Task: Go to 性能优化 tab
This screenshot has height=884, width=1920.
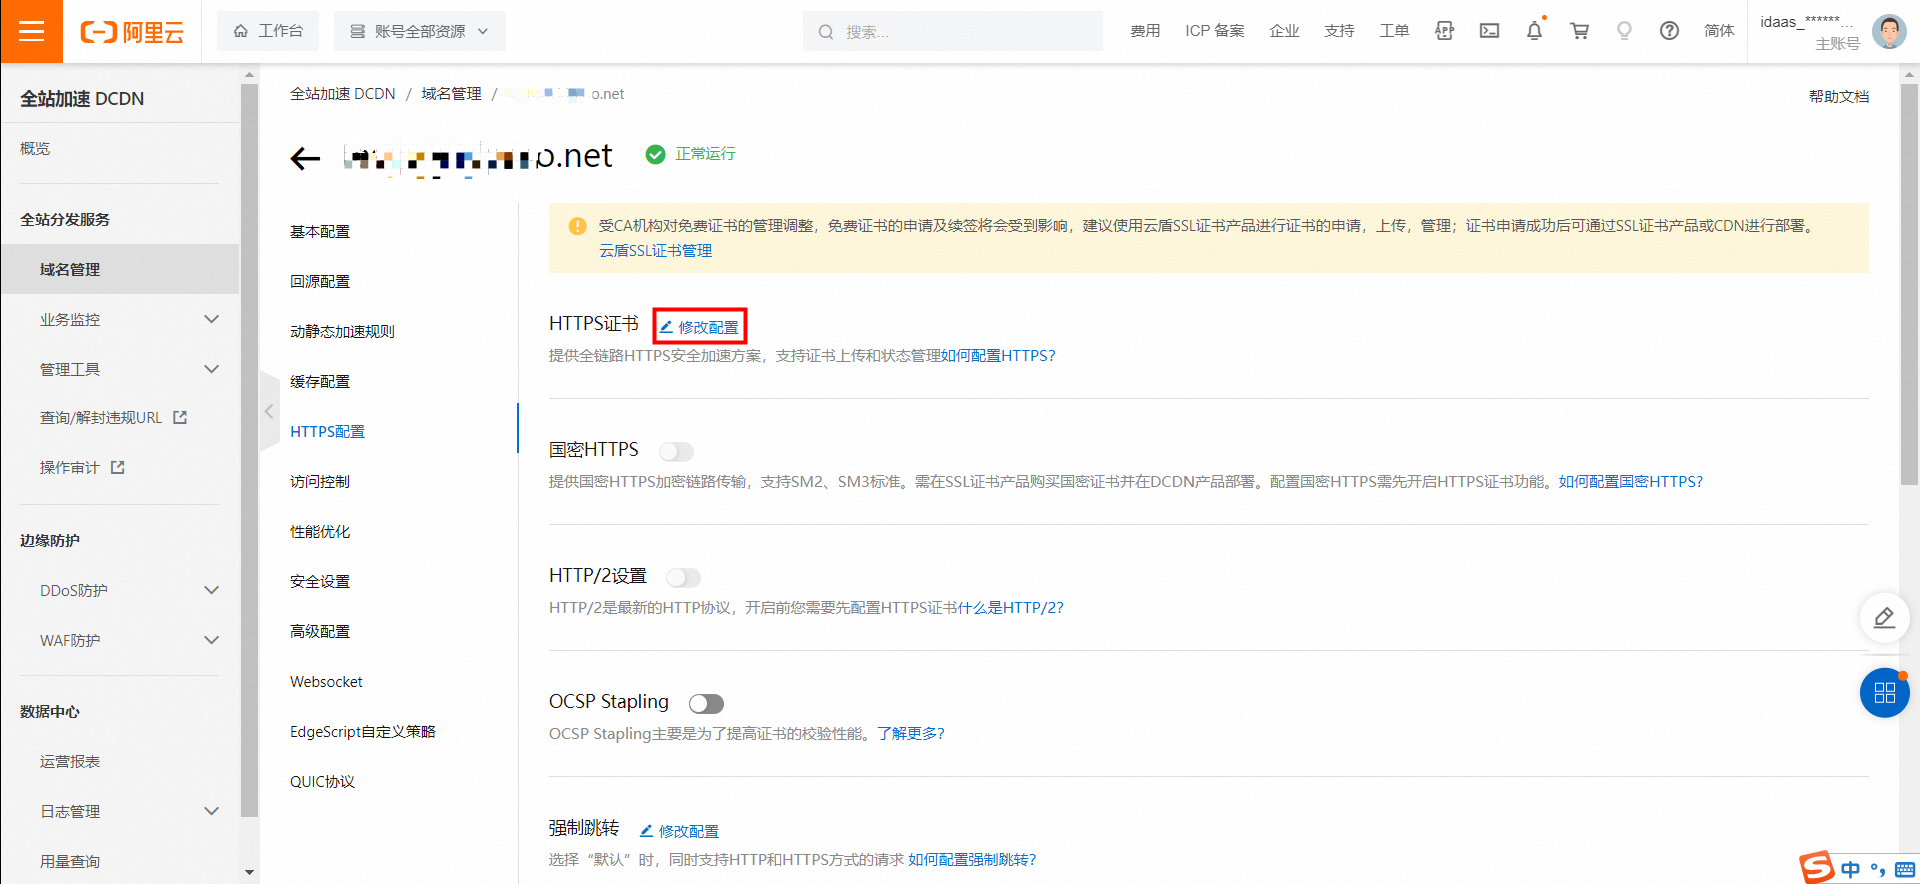Action: [320, 531]
